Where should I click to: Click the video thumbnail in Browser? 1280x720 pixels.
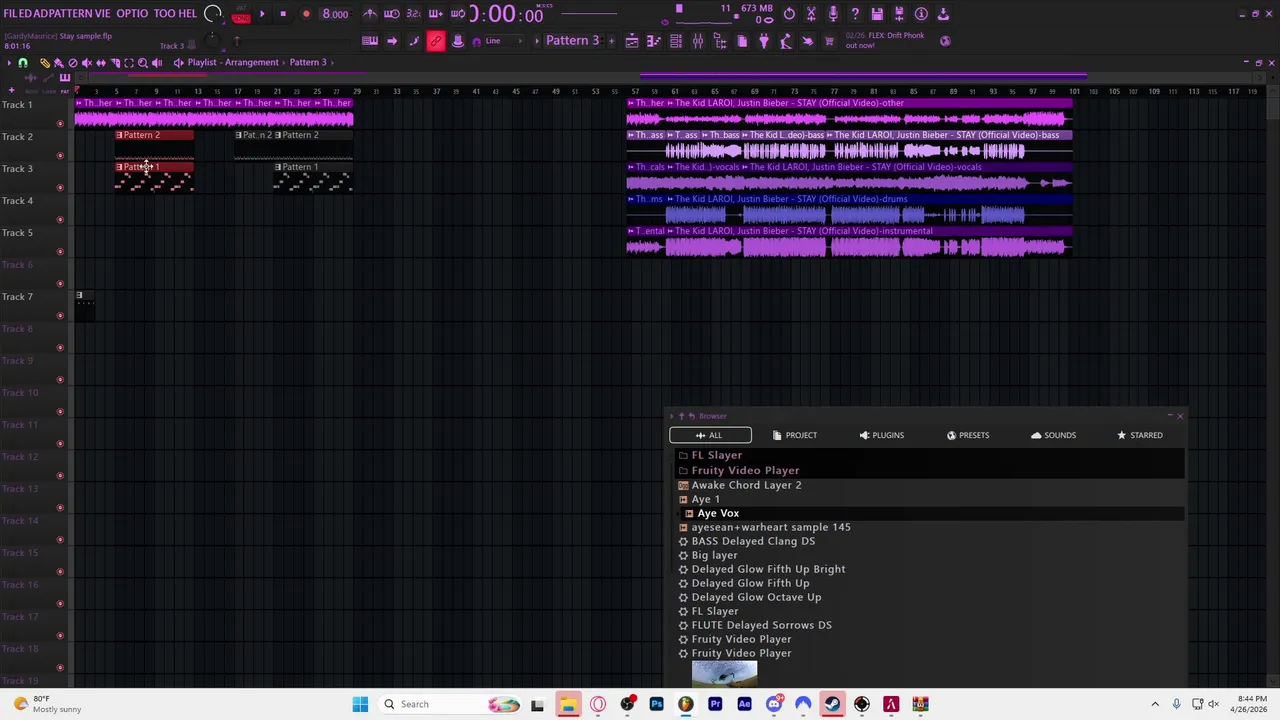pyautogui.click(x=724, y=674)
